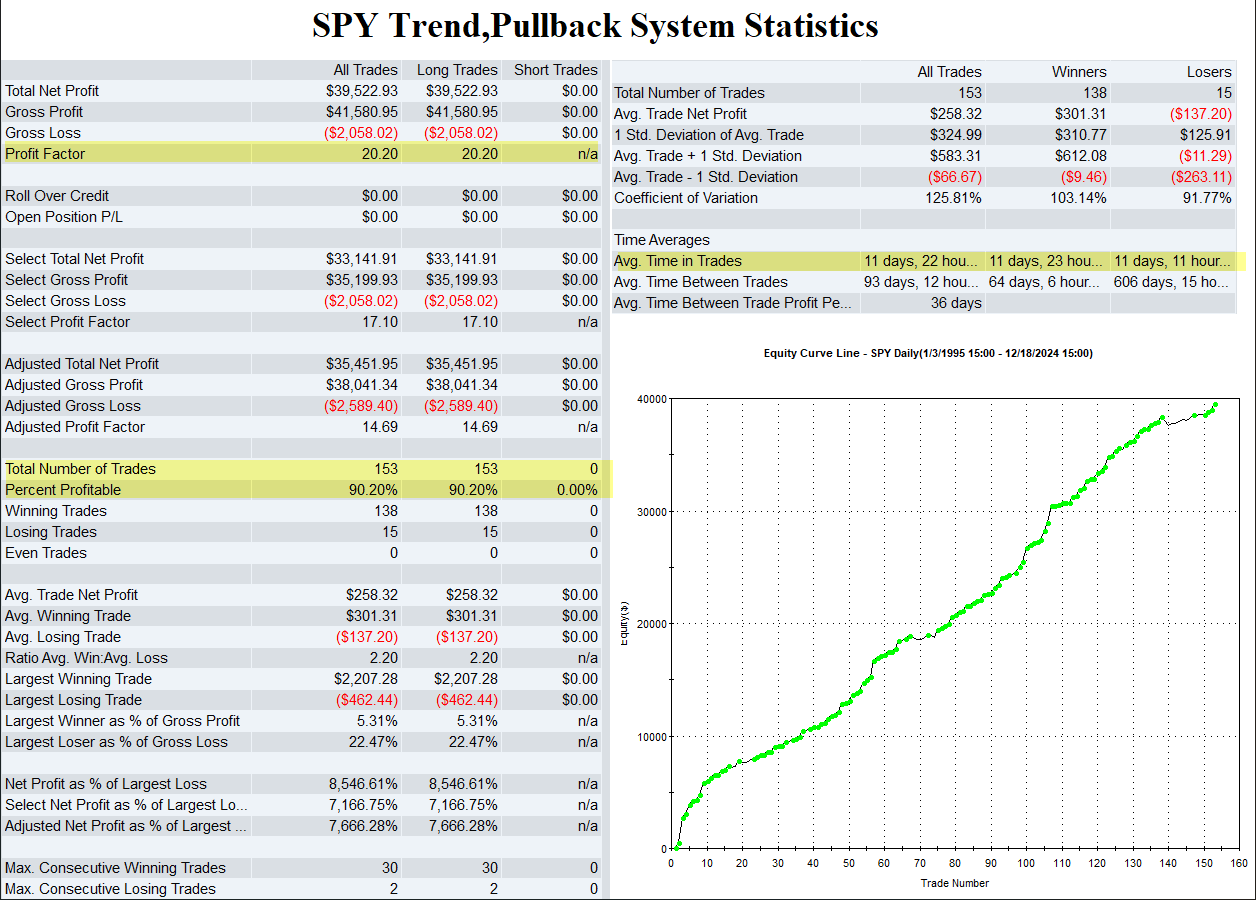Viewport: 1256px width, 900px height.
Task: Select the ($66.67) All Trades value
Action: click(x=954, y=177)
